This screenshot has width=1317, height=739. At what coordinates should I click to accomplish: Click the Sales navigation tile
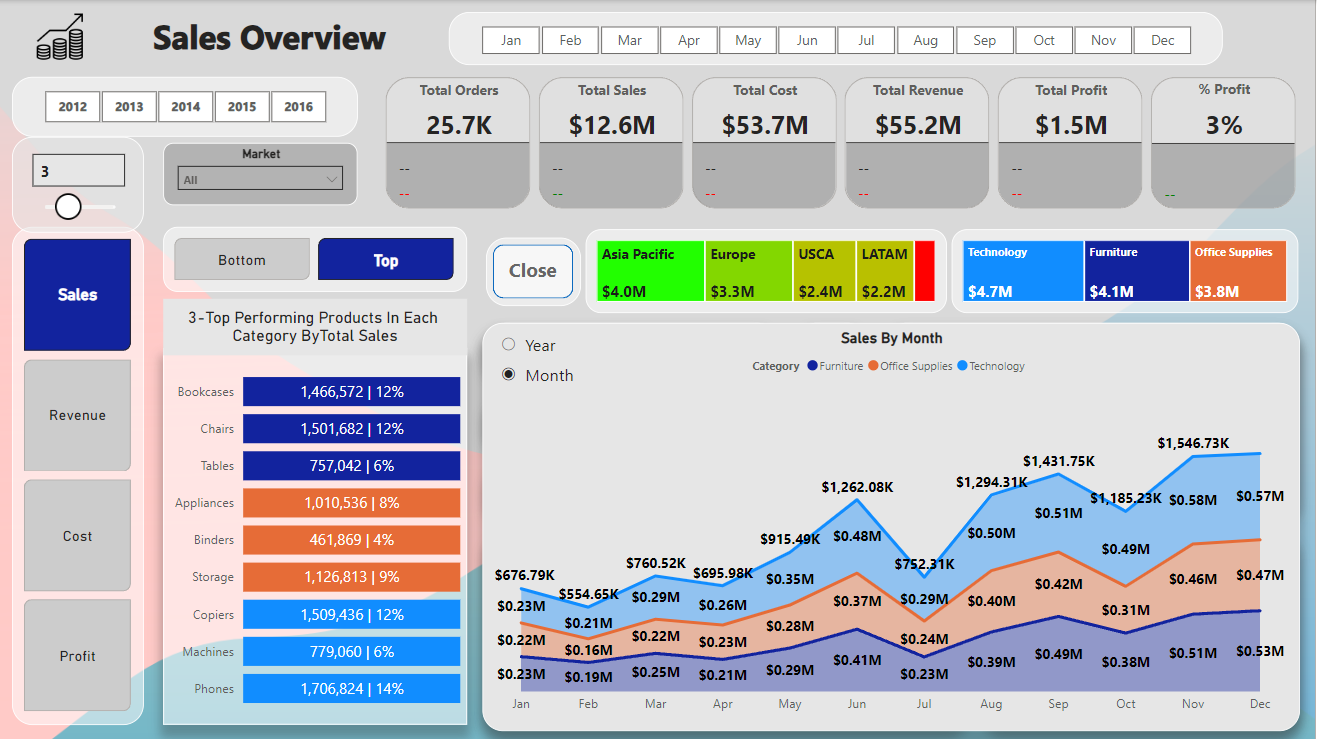[76, 293]
